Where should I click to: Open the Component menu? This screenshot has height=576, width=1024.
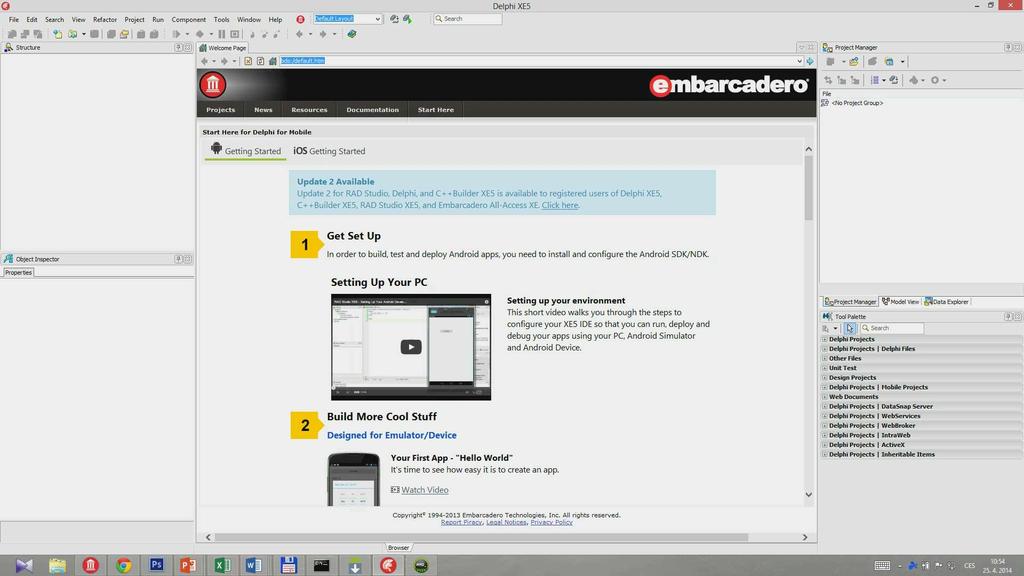[x=189, y=20]
